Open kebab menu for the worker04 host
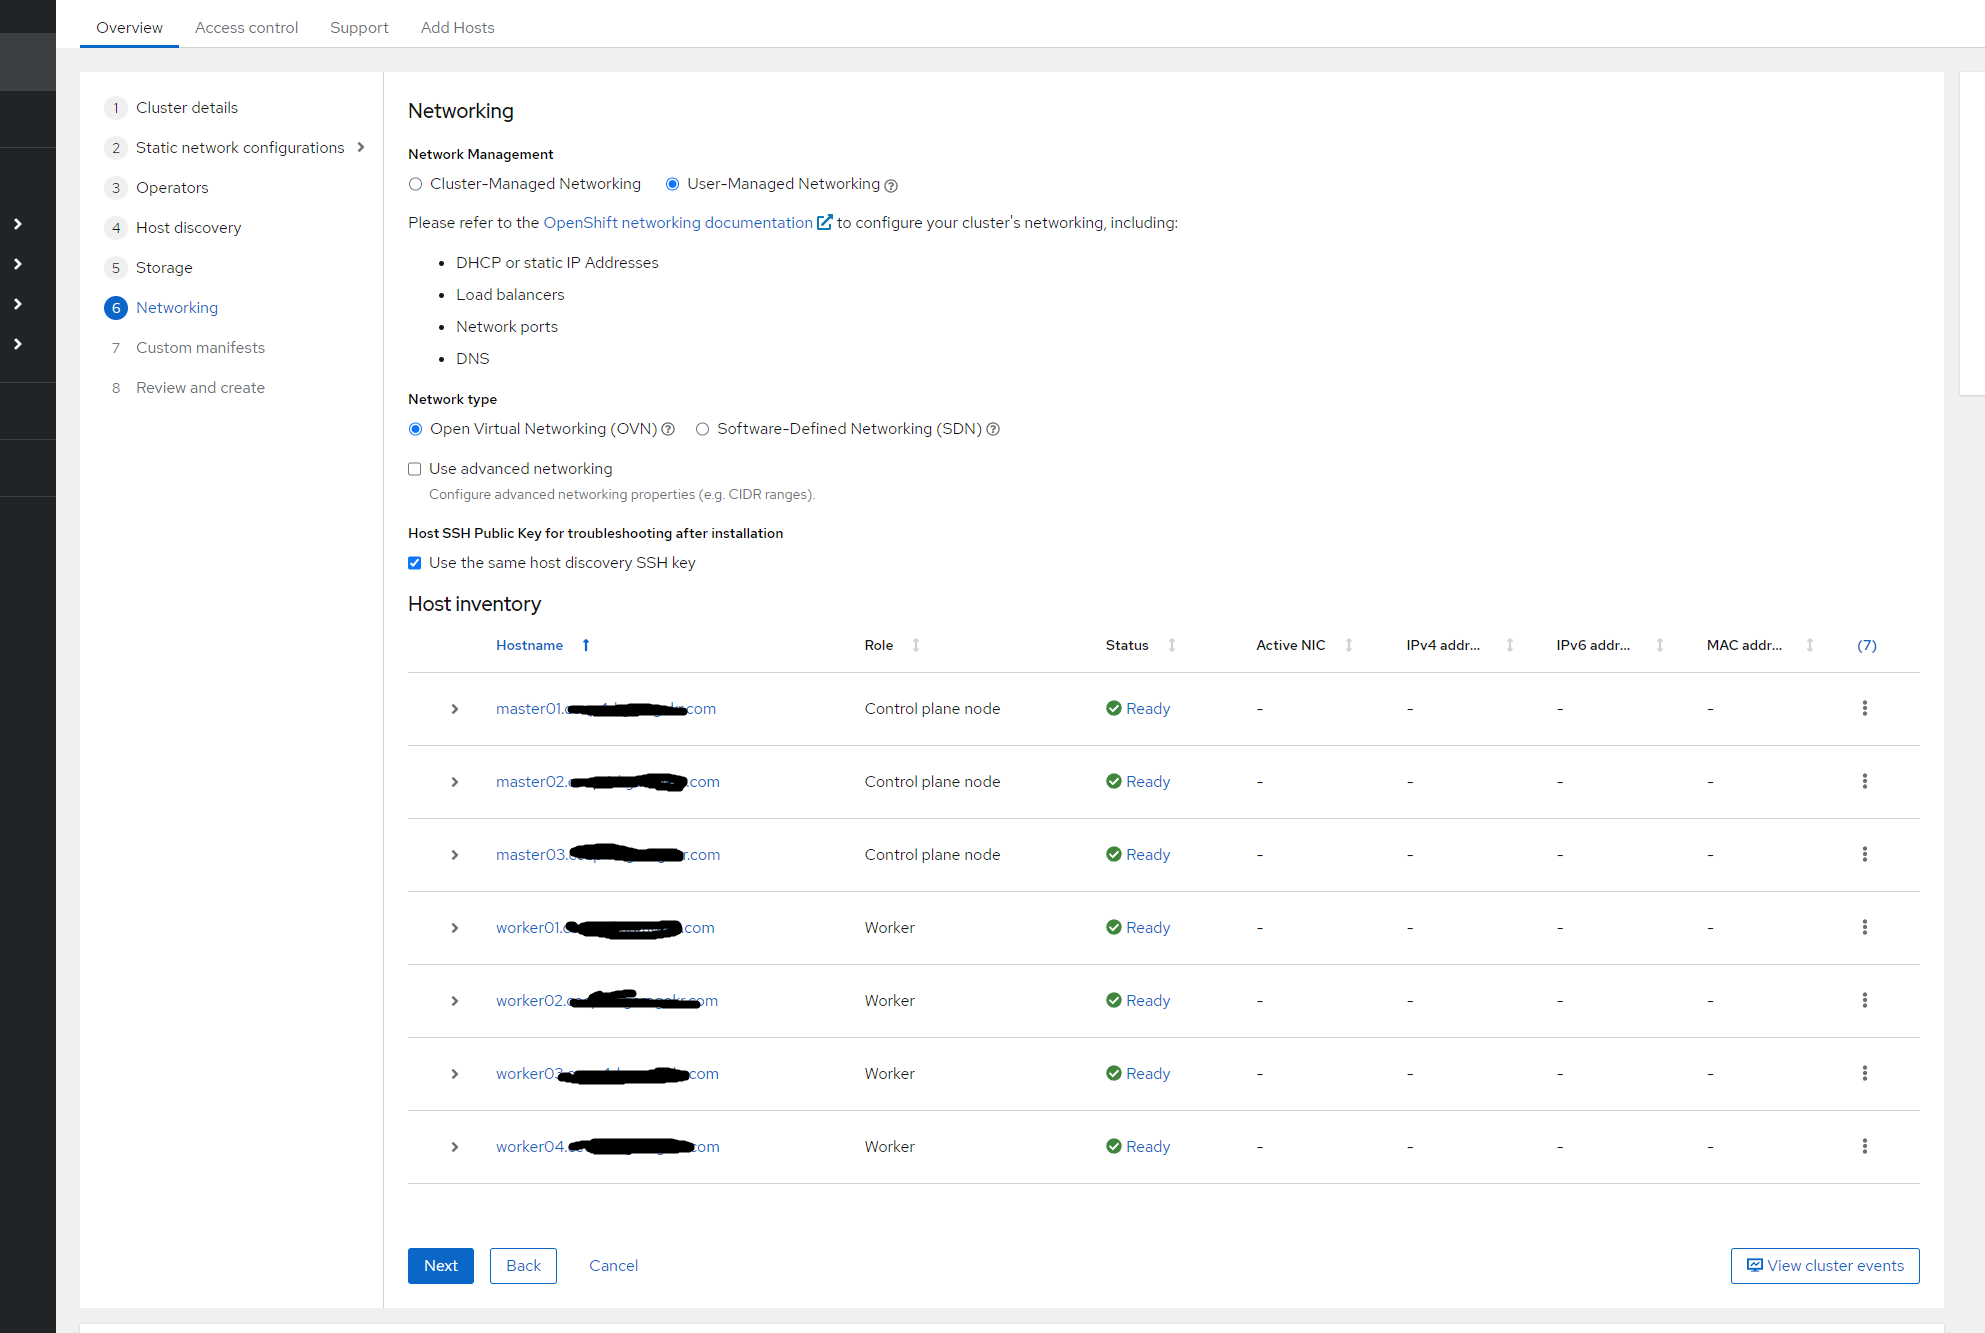This screenshot has height=1333, width=1985. pyautogui.click(x=1864, y=1146)
